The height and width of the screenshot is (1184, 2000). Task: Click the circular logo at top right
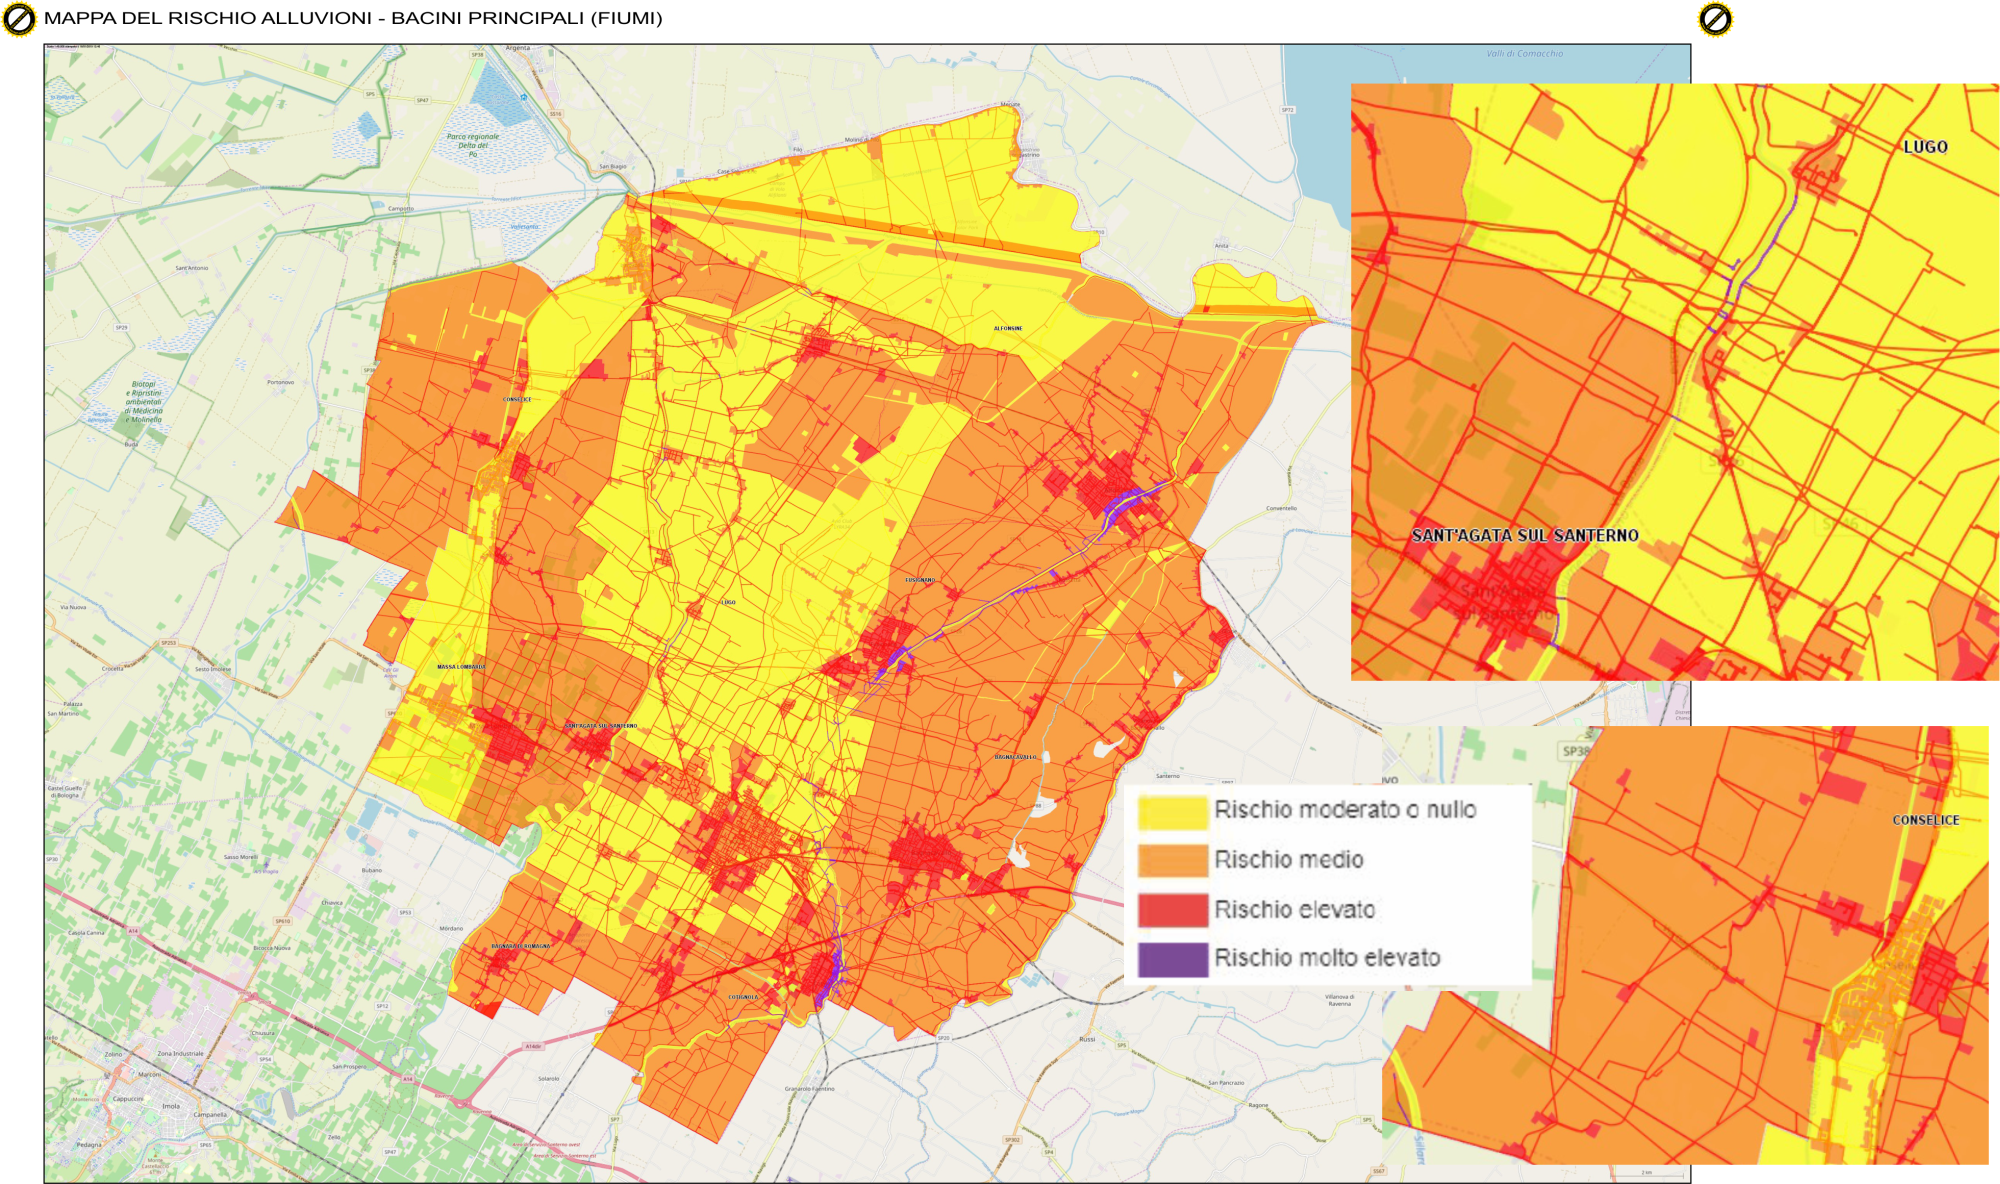[x=1715, y=19]
